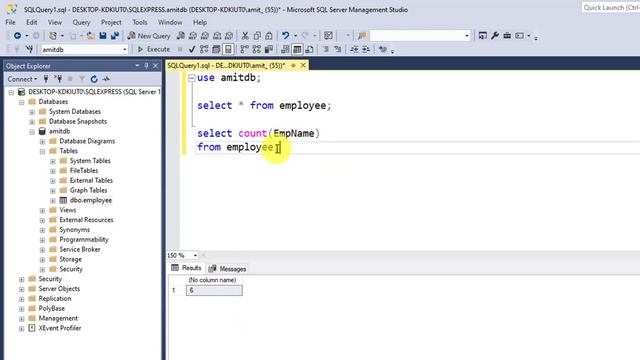This screenshot has height=360, width=640.
Task: Click the Quick Launch search field
Action: pyautogui.click(x=611, y=8)
